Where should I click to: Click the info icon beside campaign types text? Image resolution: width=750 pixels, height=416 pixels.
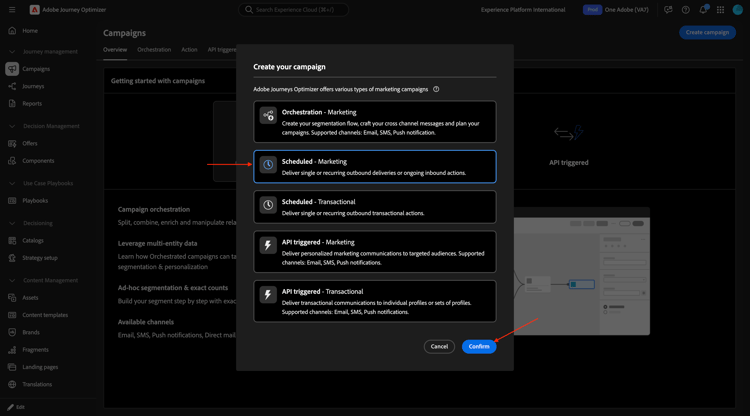coord(436,89)
